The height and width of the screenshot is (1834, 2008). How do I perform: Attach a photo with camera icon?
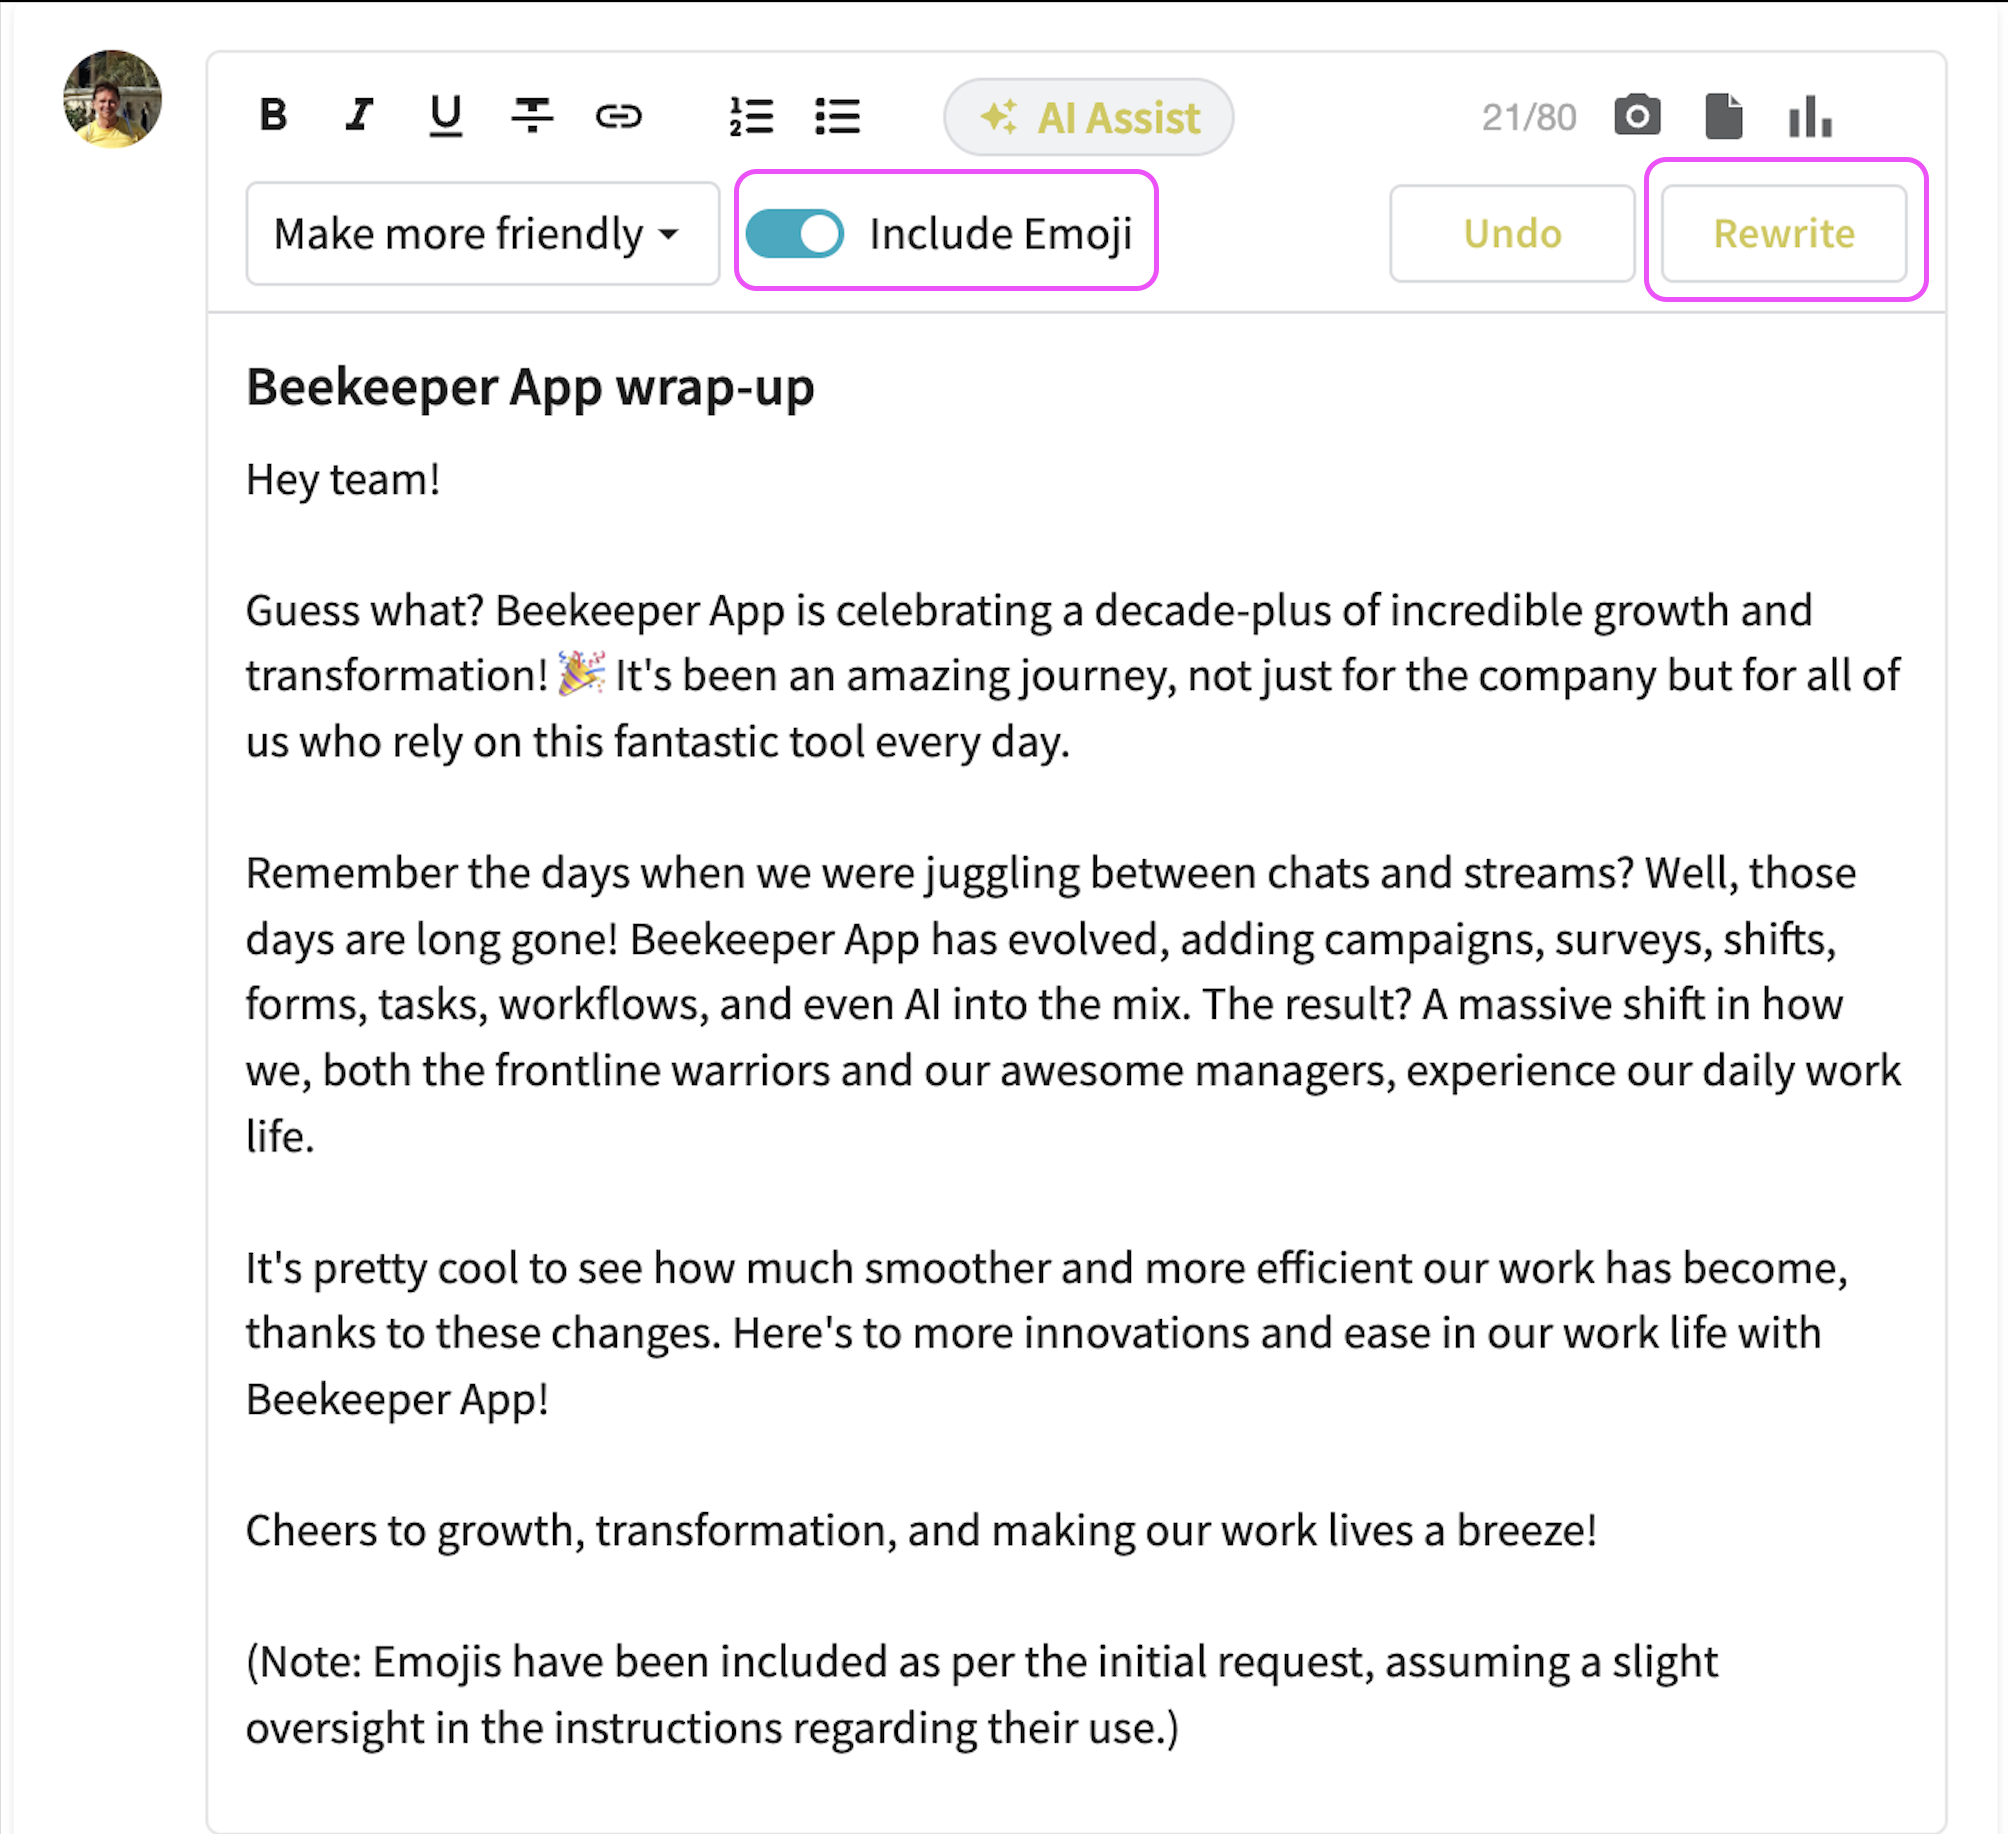click(1637, 116)
